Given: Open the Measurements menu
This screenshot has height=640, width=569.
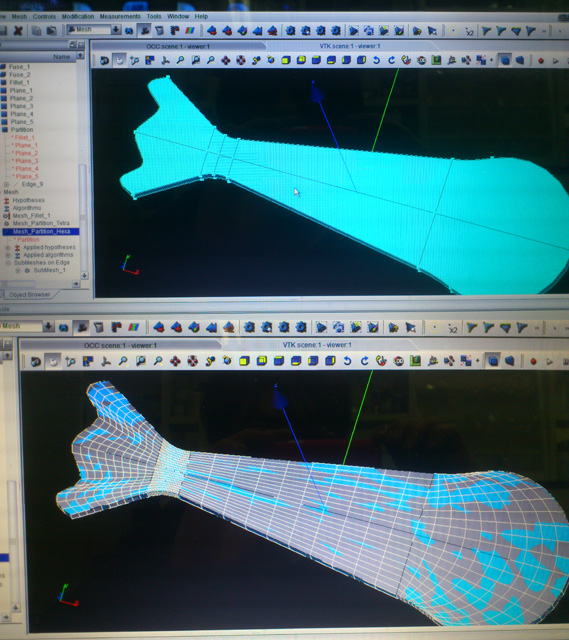Looking at the screenshot, I should (120, 17).
